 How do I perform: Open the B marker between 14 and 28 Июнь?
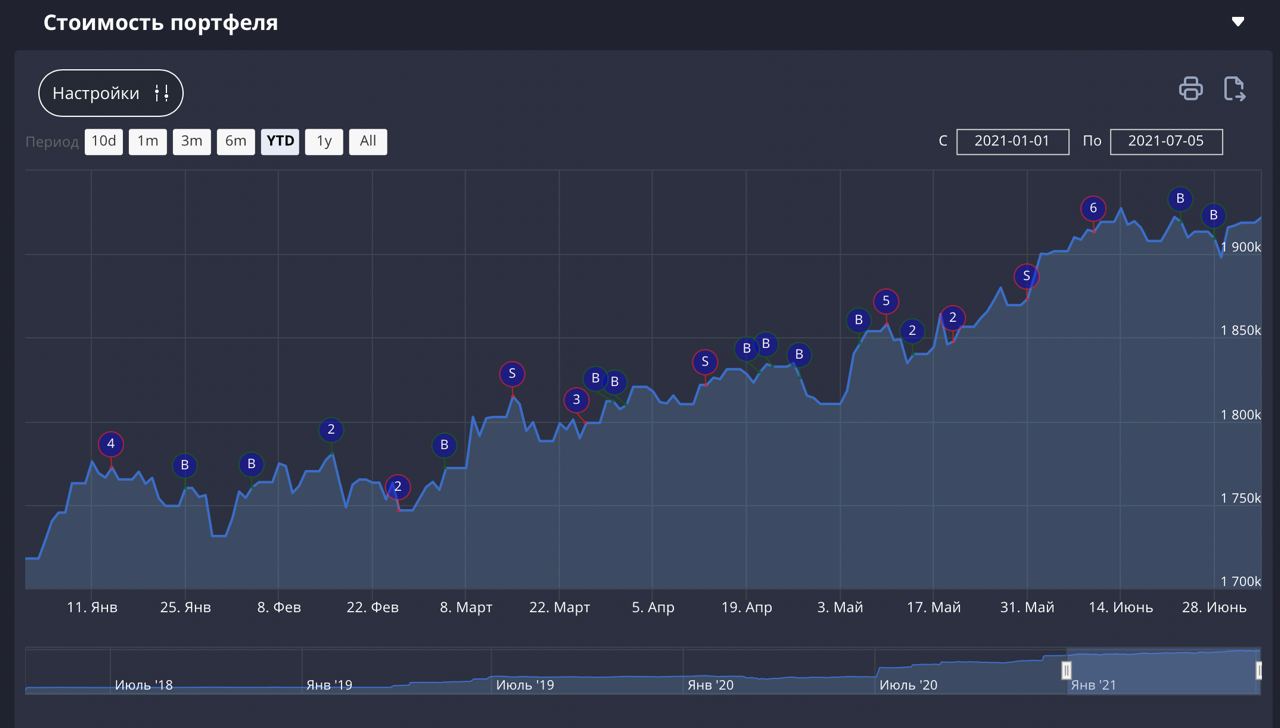pyautogui.click(x=1180, y=199)
